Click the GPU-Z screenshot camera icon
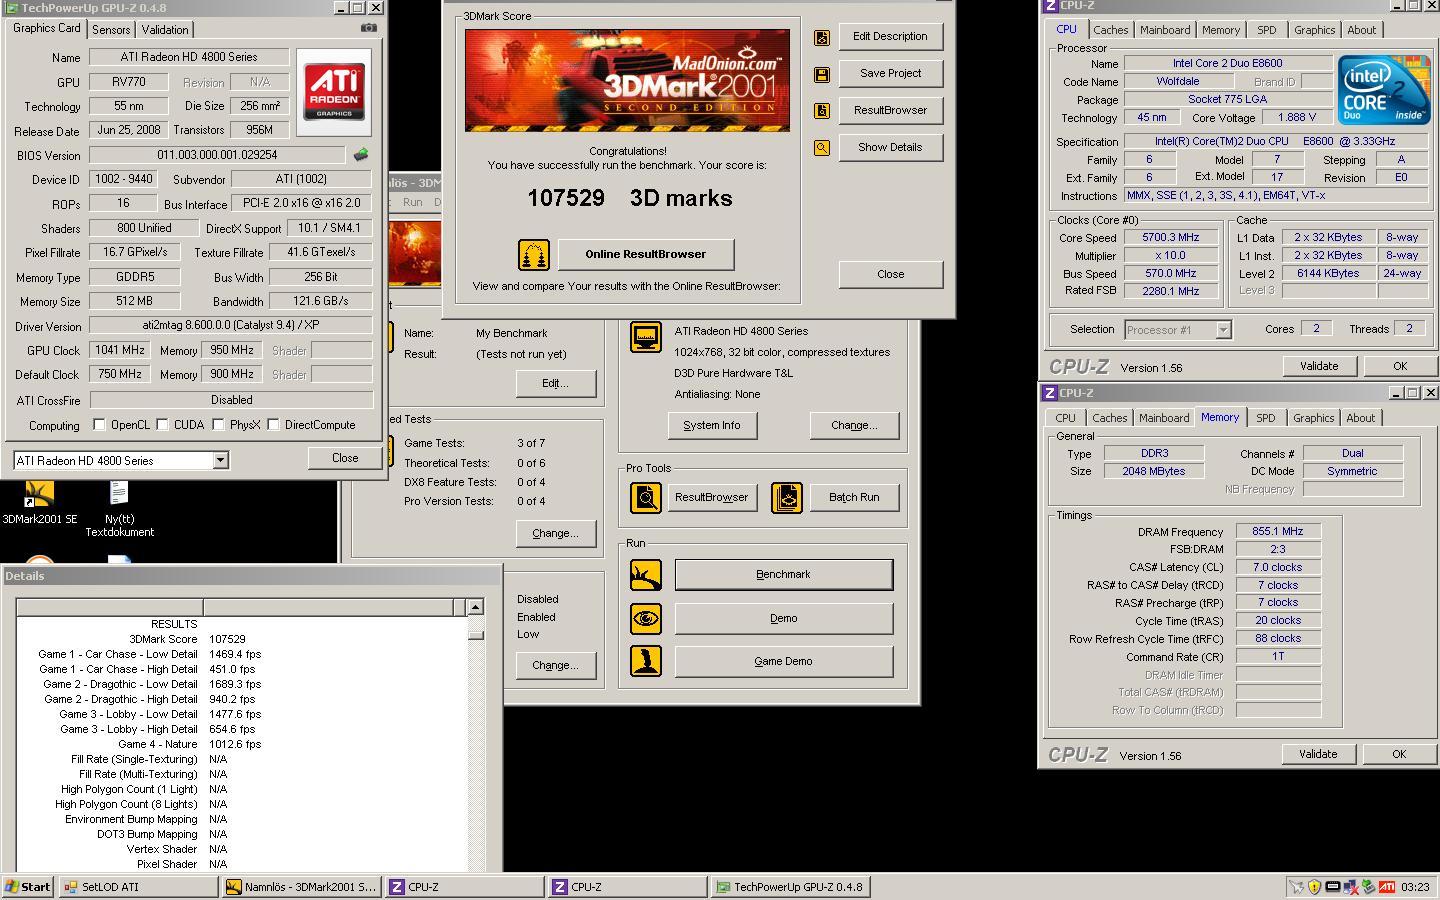This screenshot has width=1440, height=900. click(369, 28)
